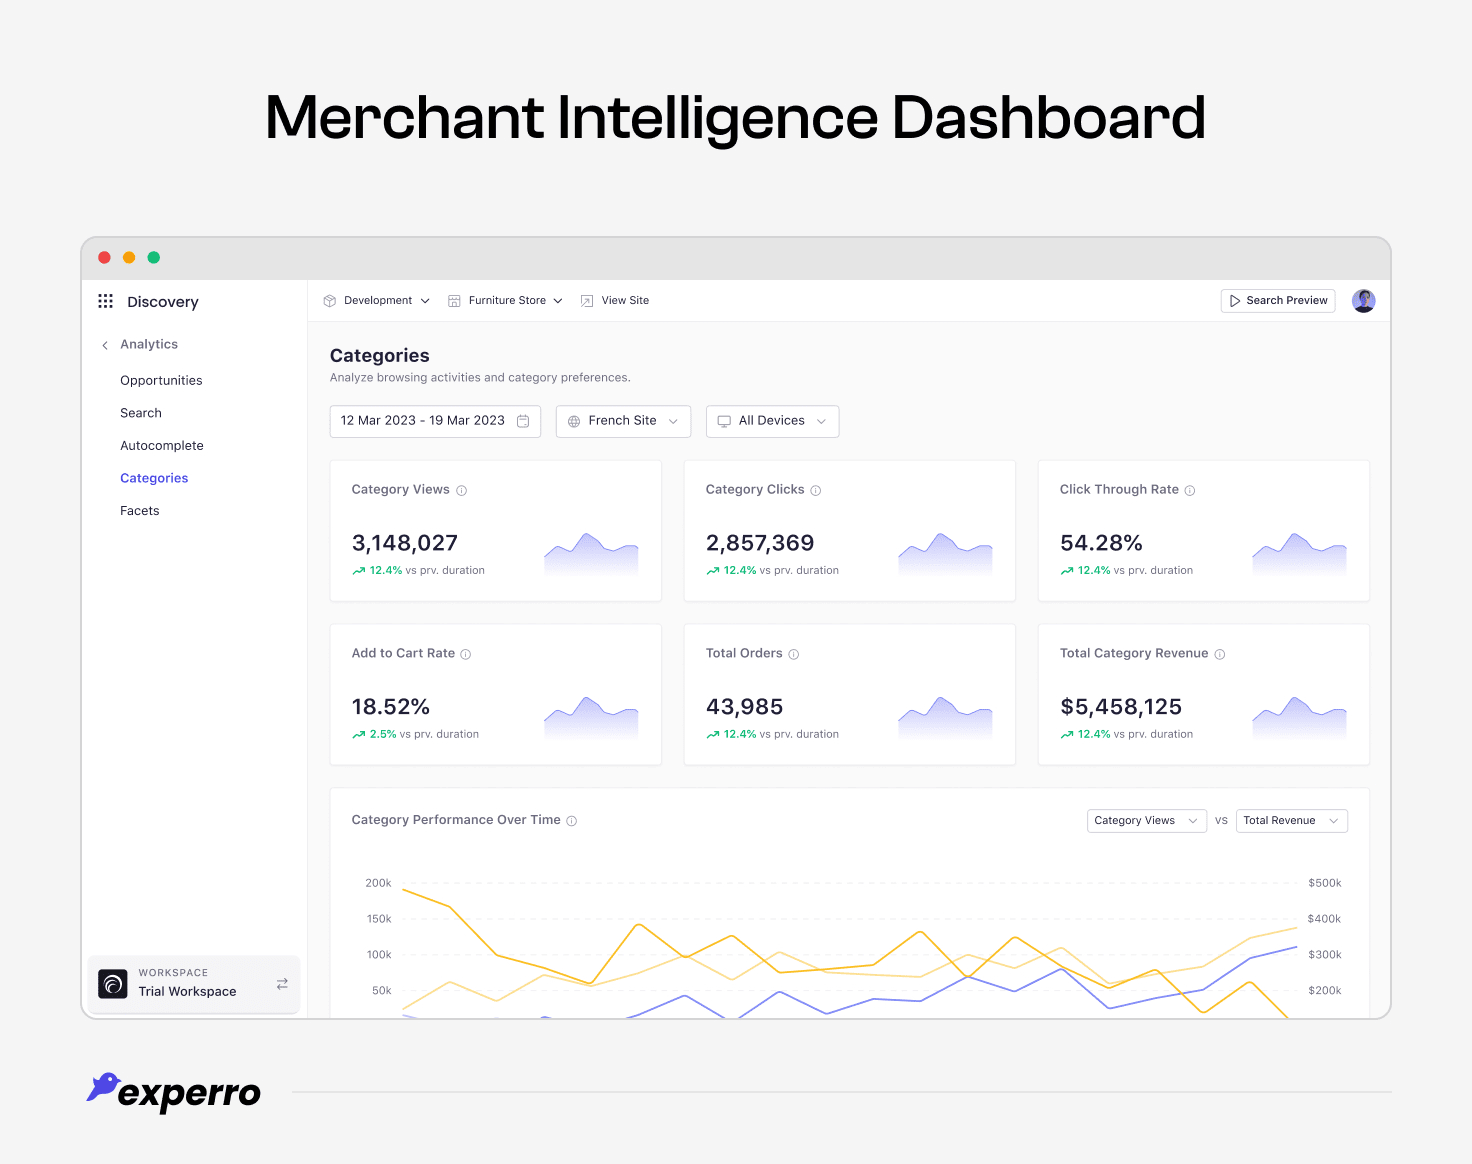The image size is (1472, 1164).
Task: Click the macOS green maximize dot
Action: (x=154, y=258)
